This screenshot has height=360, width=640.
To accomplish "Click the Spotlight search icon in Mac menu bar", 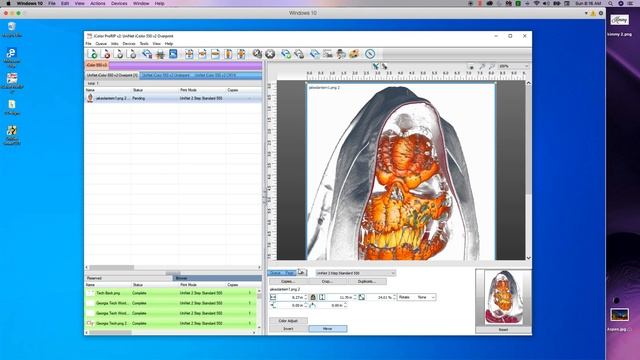I will point(610,3).
